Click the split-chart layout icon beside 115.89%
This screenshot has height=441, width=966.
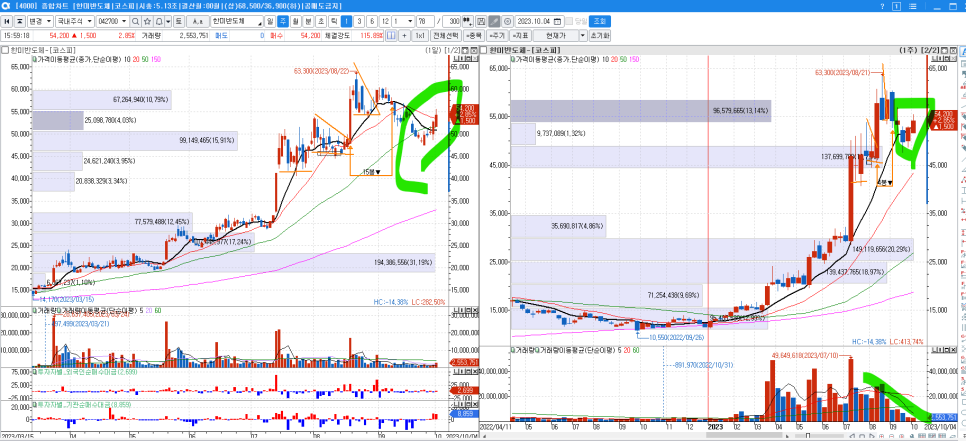point(391,35)
